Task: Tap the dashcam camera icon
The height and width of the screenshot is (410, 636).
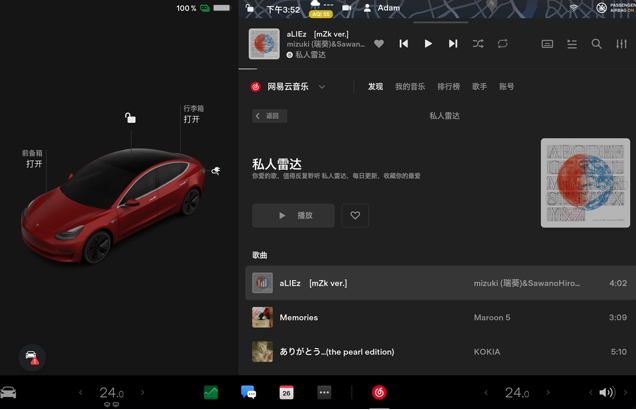Action: (x=347, y=8)
